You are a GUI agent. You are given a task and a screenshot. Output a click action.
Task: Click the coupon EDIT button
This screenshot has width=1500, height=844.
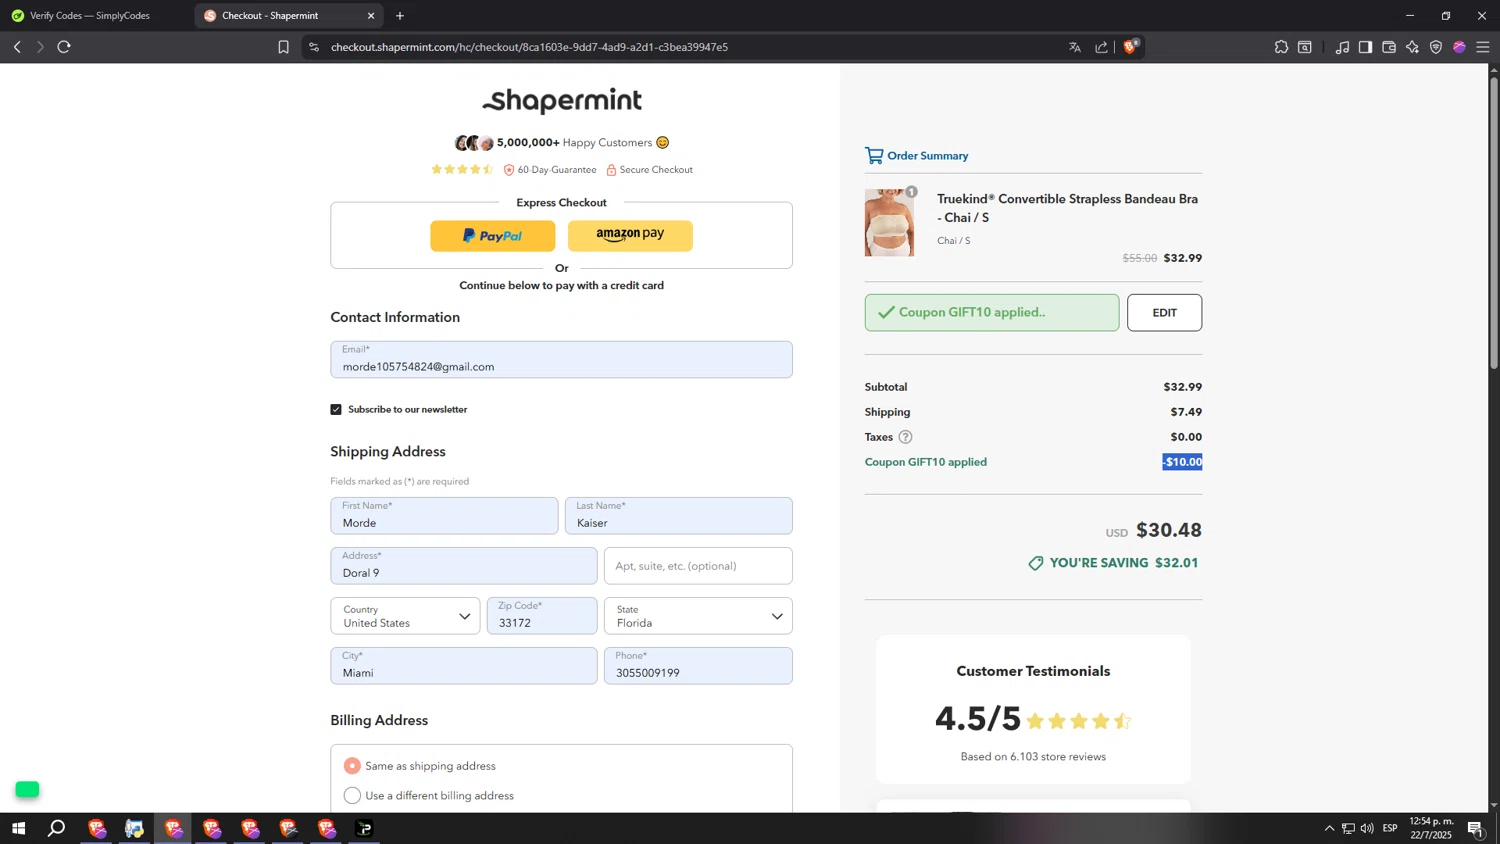(1164, 313)
